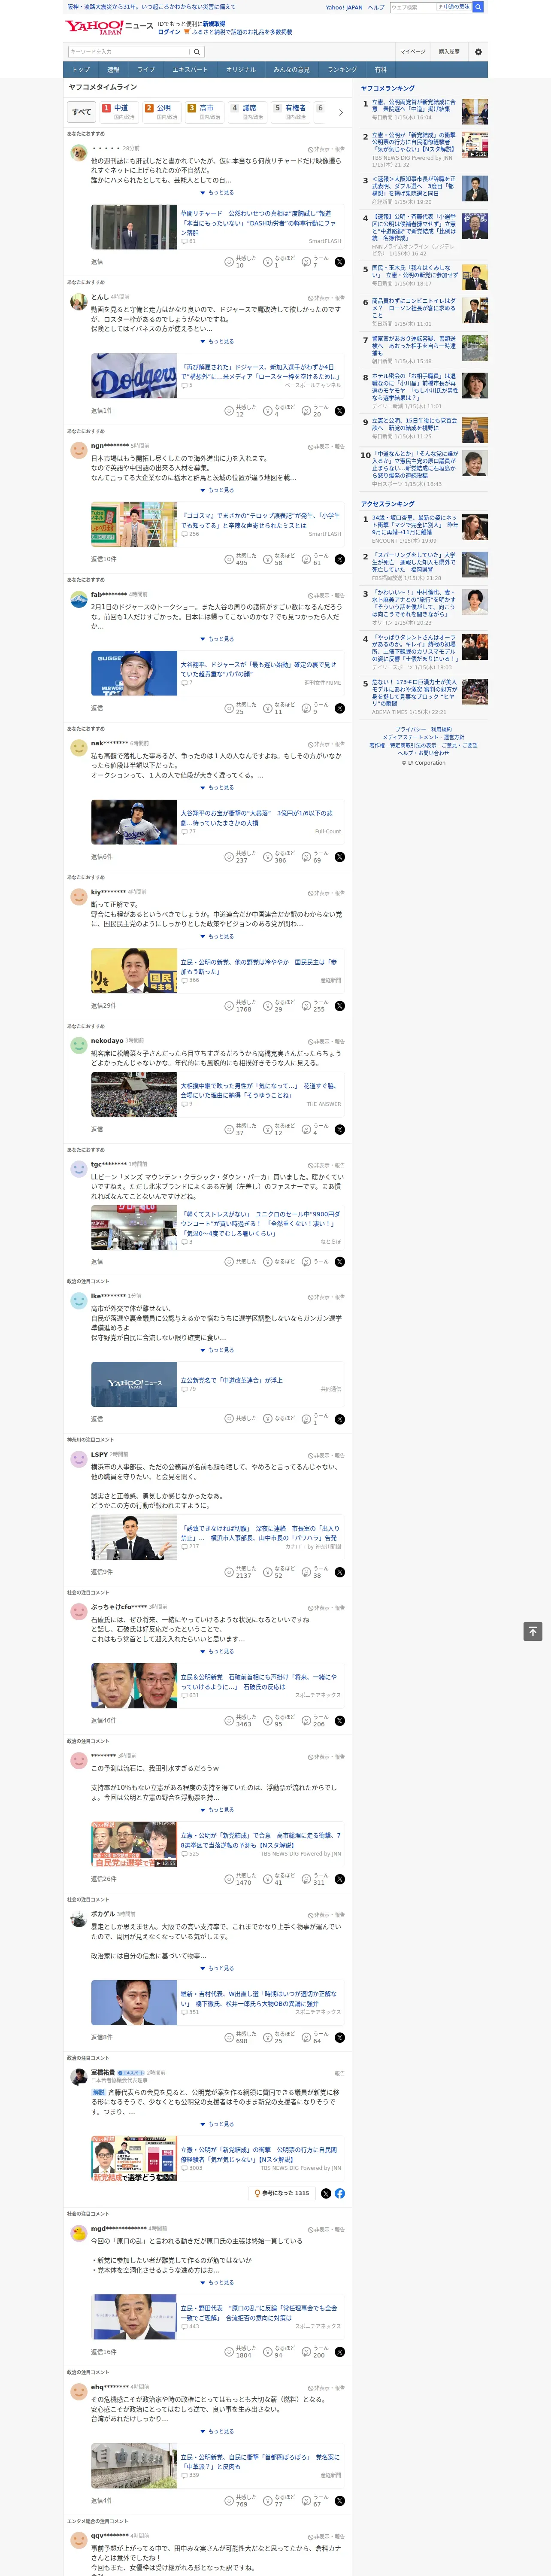The width and height of the screenshot is (551, 2576).
Task: Expand もっと見る on ngn's comment
Action: (x=217, y=490)
